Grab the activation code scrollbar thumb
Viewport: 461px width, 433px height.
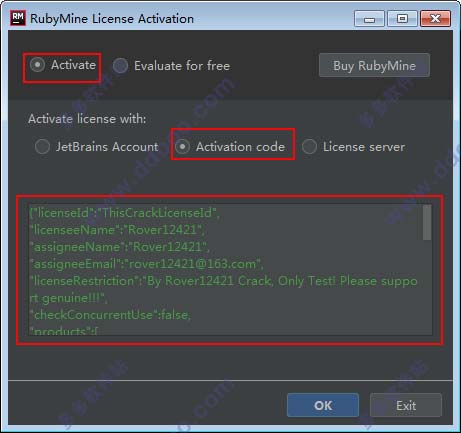(x=427, y=223)
